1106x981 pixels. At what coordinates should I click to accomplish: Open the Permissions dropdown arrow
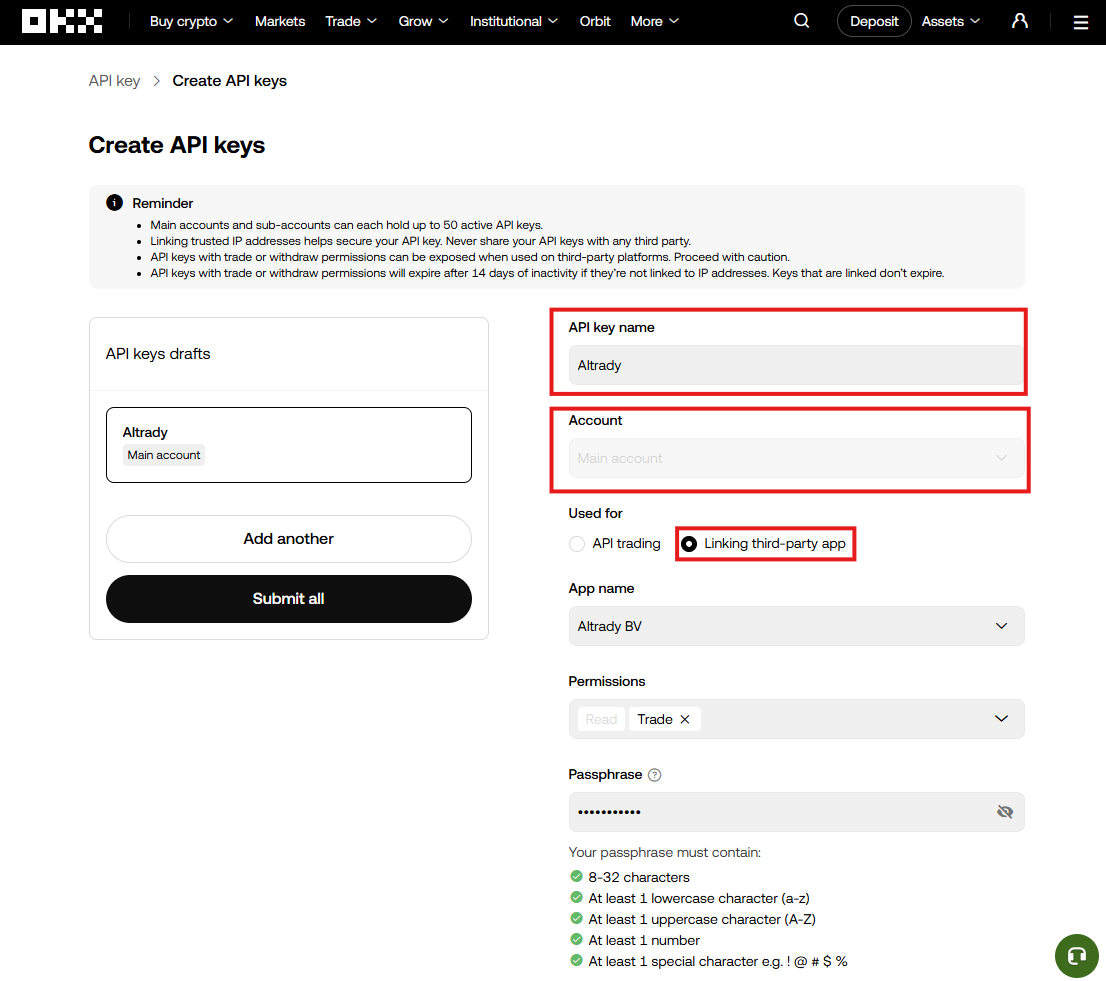click(1001, 719)
